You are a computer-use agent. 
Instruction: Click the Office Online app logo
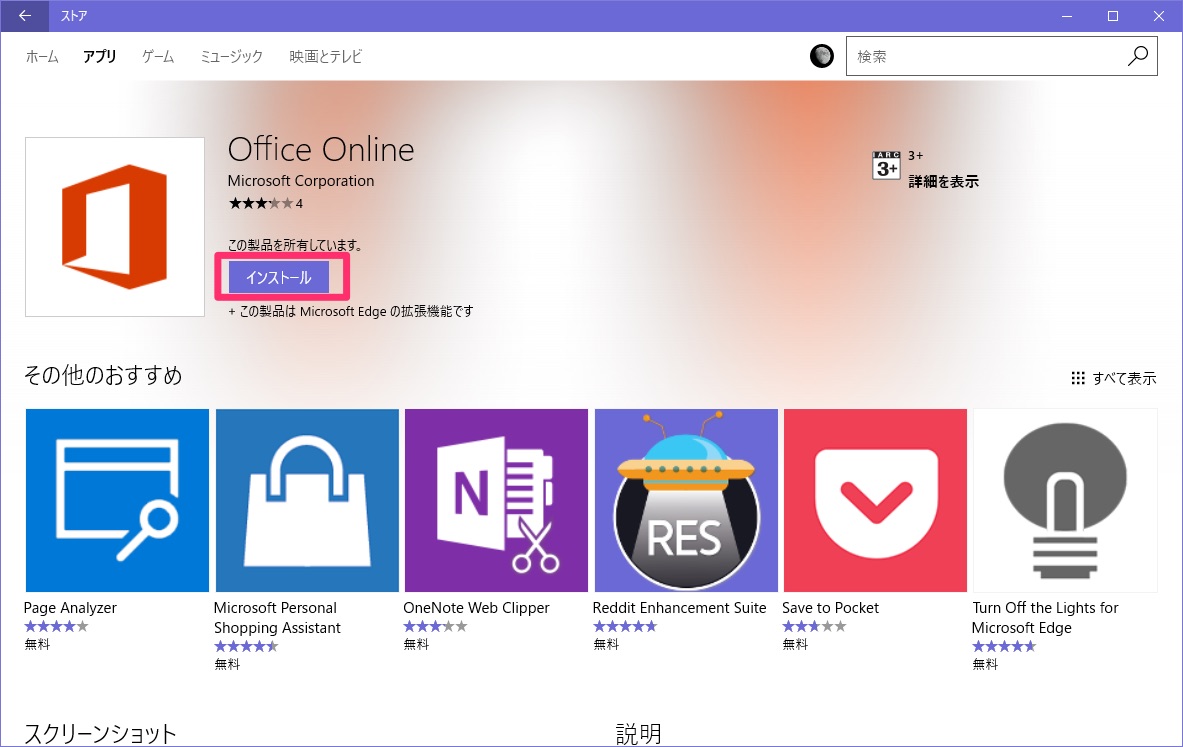[115, 226]
